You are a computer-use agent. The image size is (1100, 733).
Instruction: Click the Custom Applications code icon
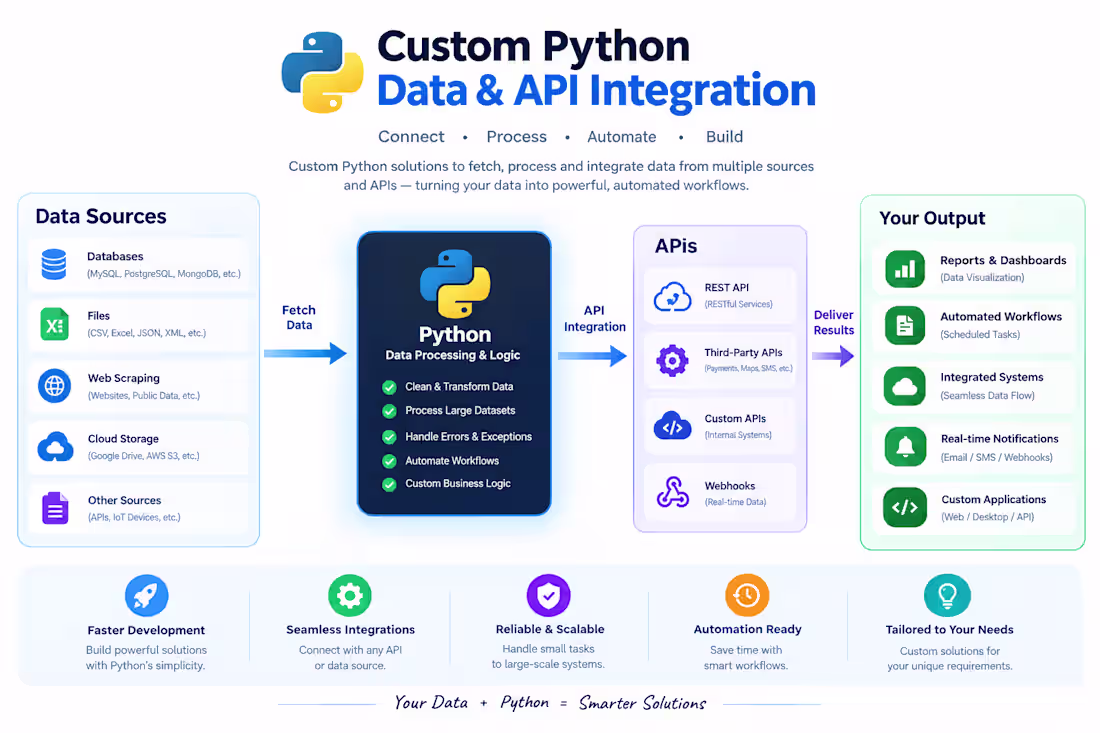905,507
